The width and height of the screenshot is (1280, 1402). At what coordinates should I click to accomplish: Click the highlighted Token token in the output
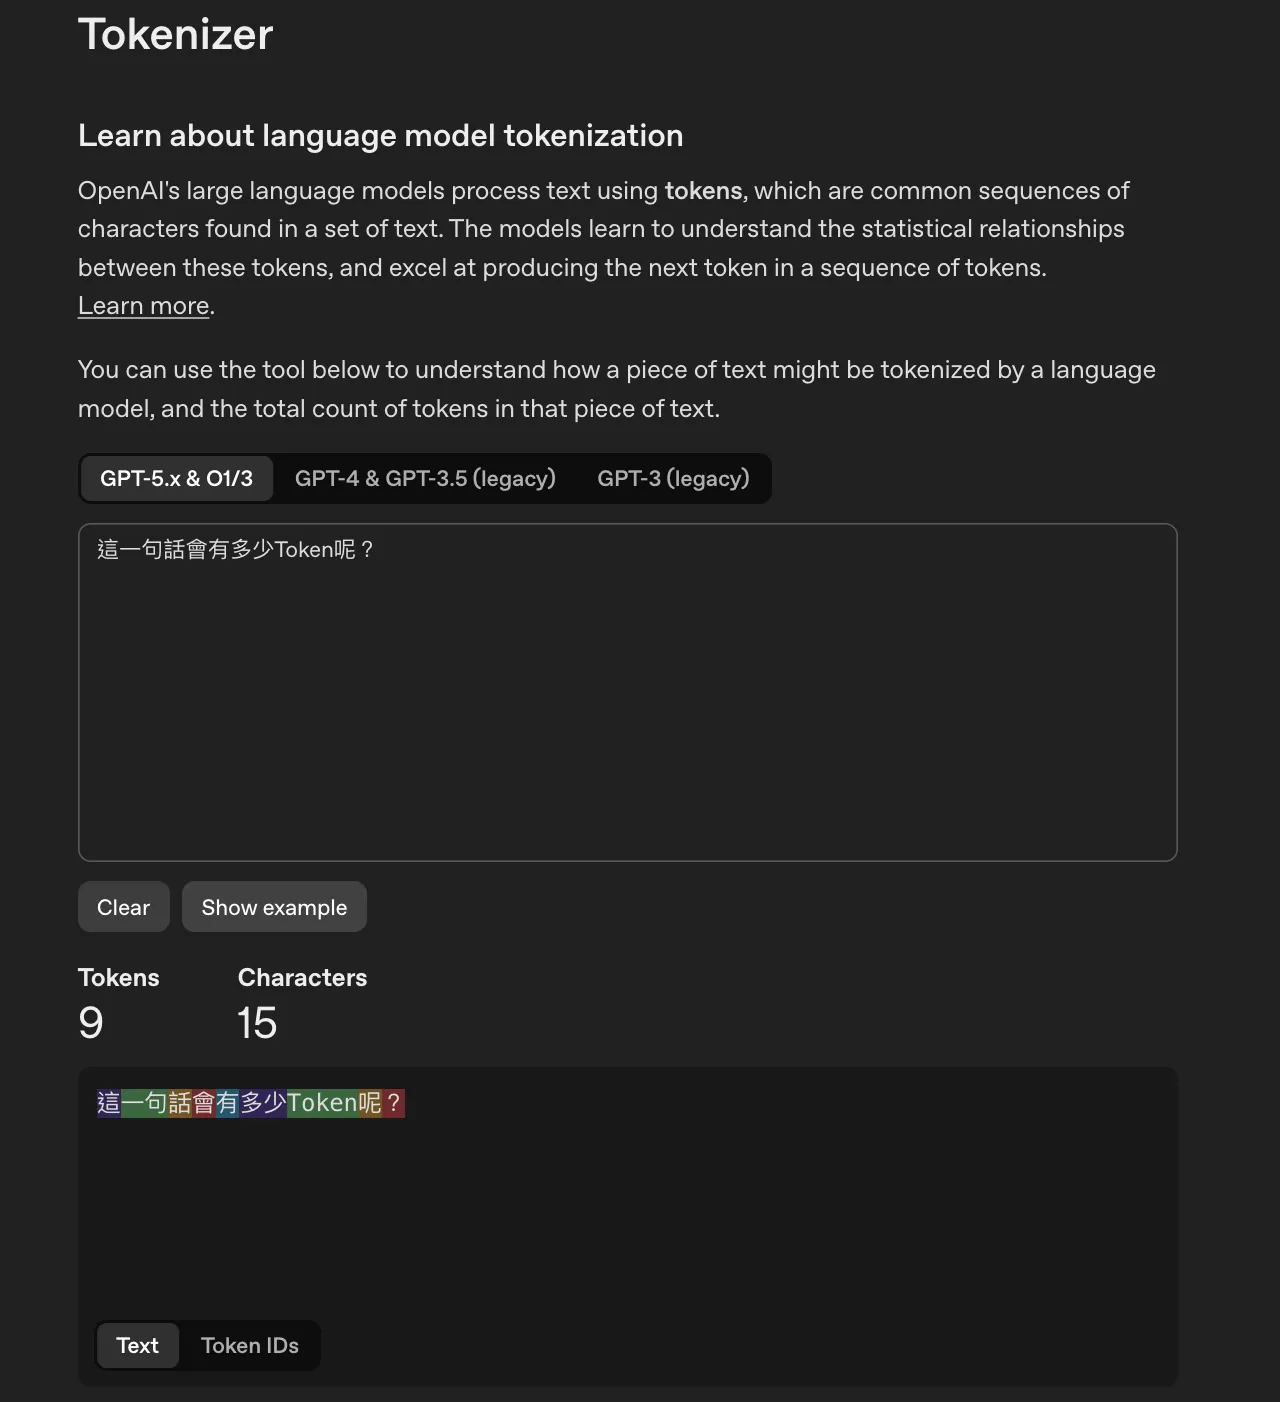click(322, 1103)
